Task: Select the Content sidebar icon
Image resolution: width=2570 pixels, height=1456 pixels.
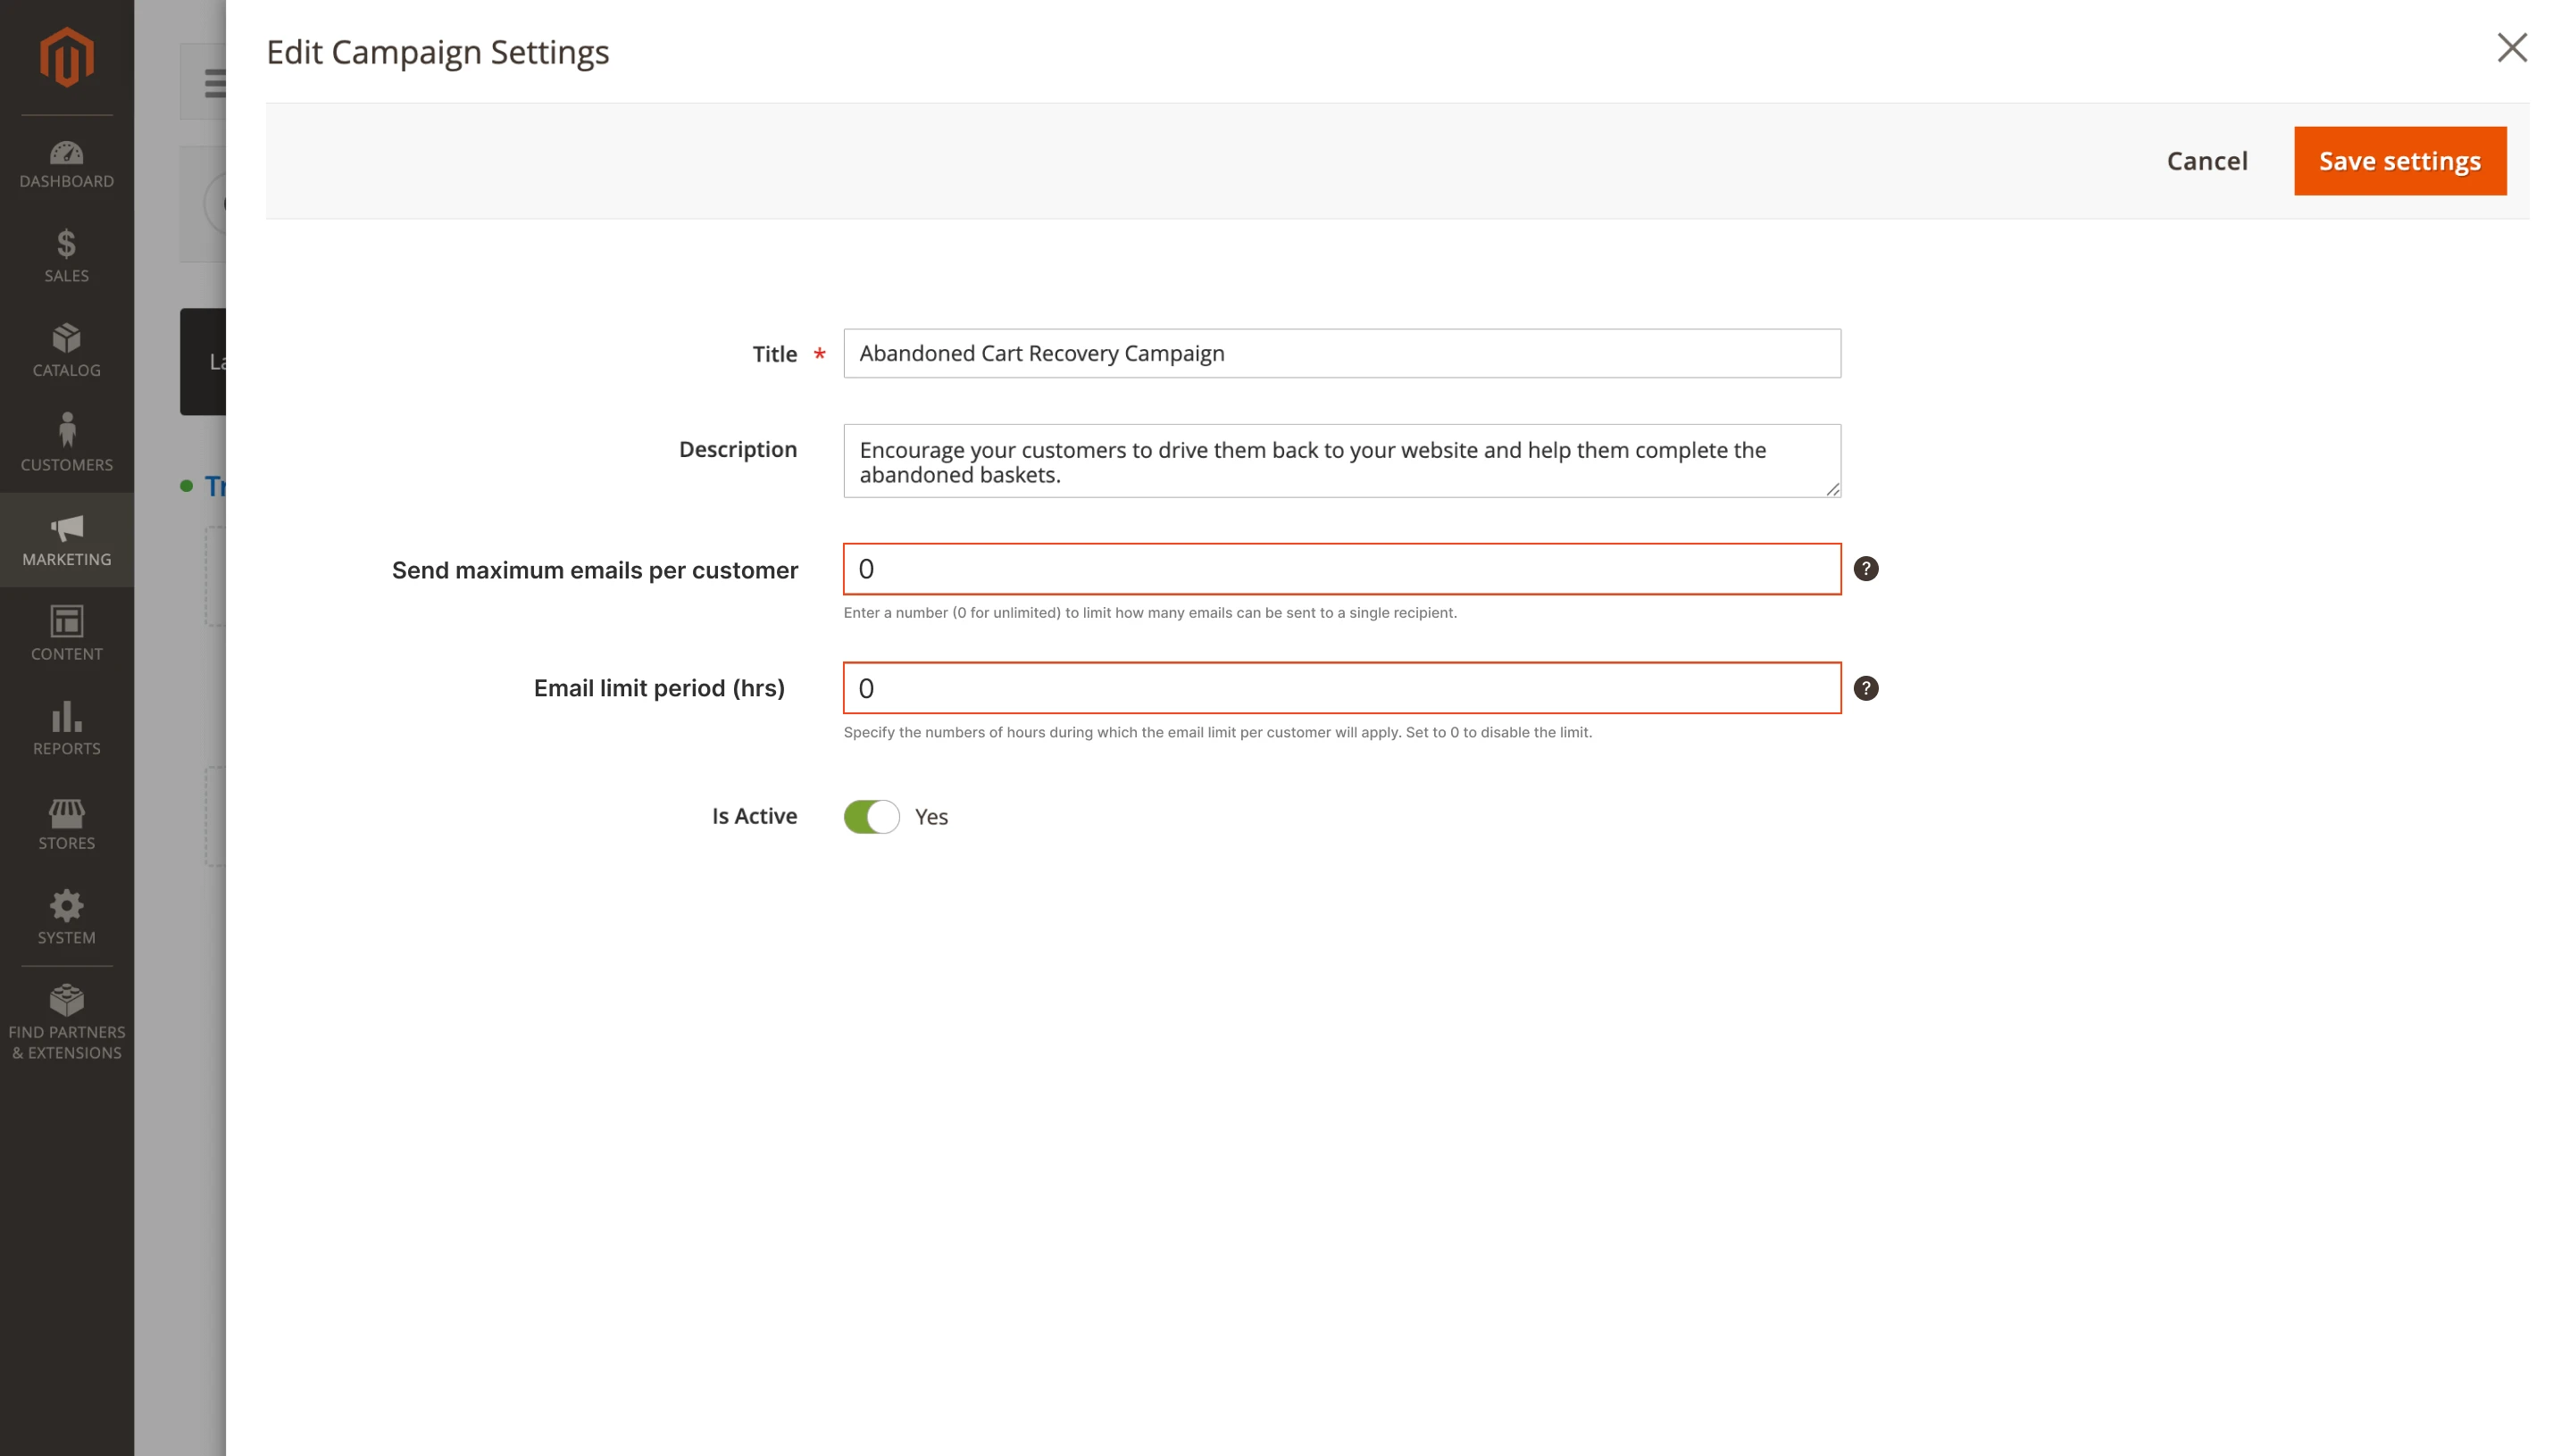Action: (66, 634)
